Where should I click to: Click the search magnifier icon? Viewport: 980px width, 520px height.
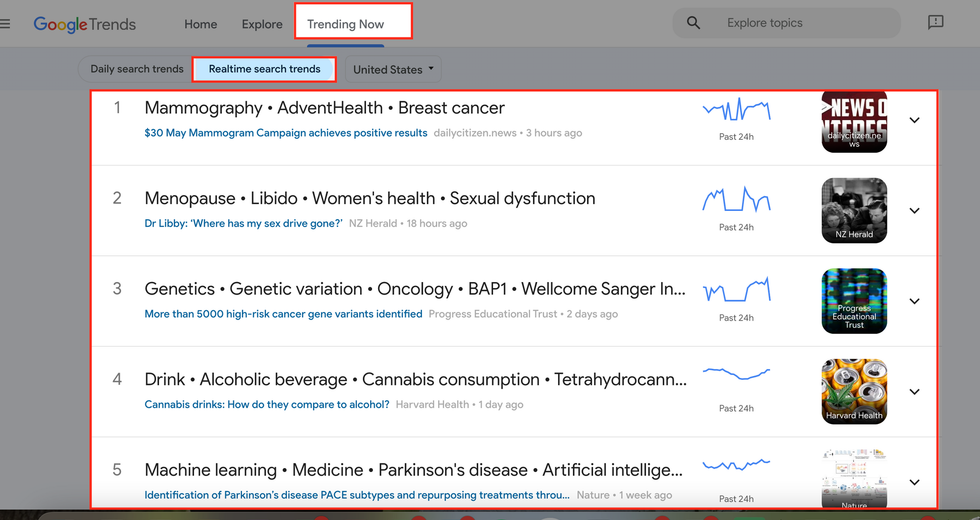click(x=693, y=23)
